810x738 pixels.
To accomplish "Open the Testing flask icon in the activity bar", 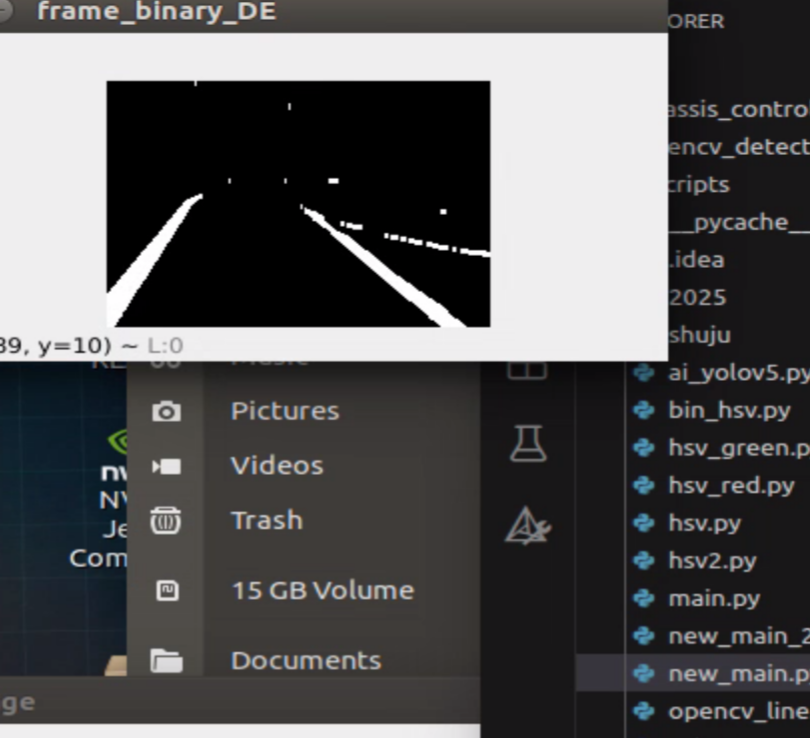I will (x=527, y=444).
